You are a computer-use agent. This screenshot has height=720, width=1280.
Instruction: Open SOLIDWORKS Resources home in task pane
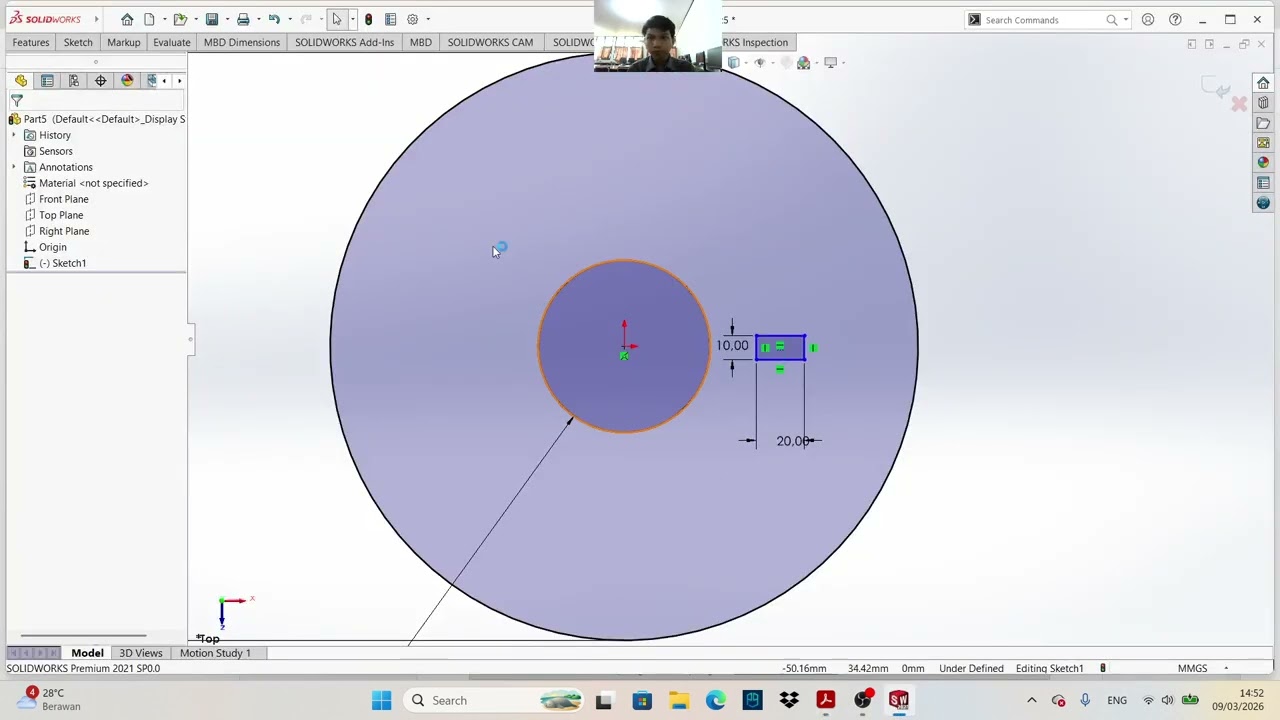pyautogui.click(x=1263, y=83)
